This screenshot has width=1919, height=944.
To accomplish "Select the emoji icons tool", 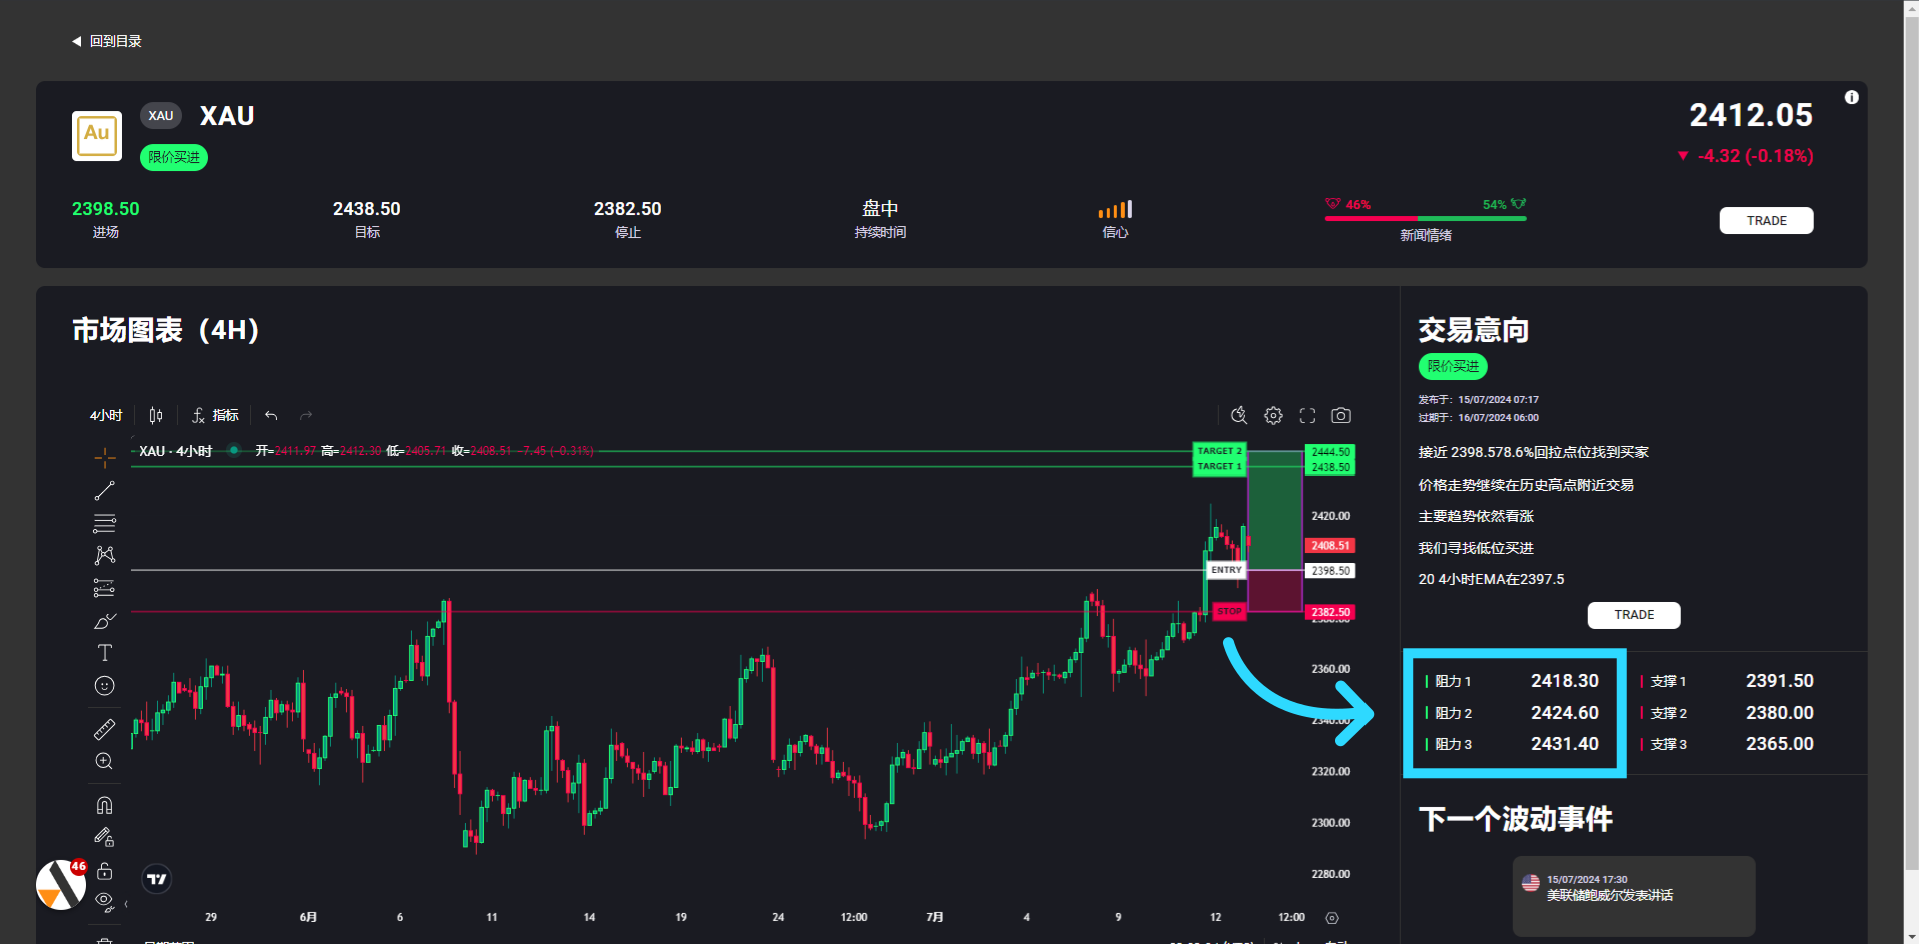I will [104, 686].
